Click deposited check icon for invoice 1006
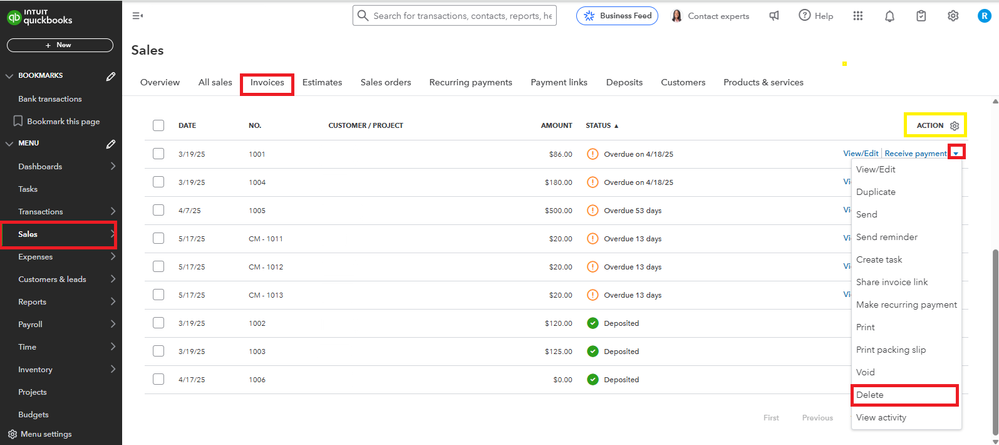 point(593,379)
